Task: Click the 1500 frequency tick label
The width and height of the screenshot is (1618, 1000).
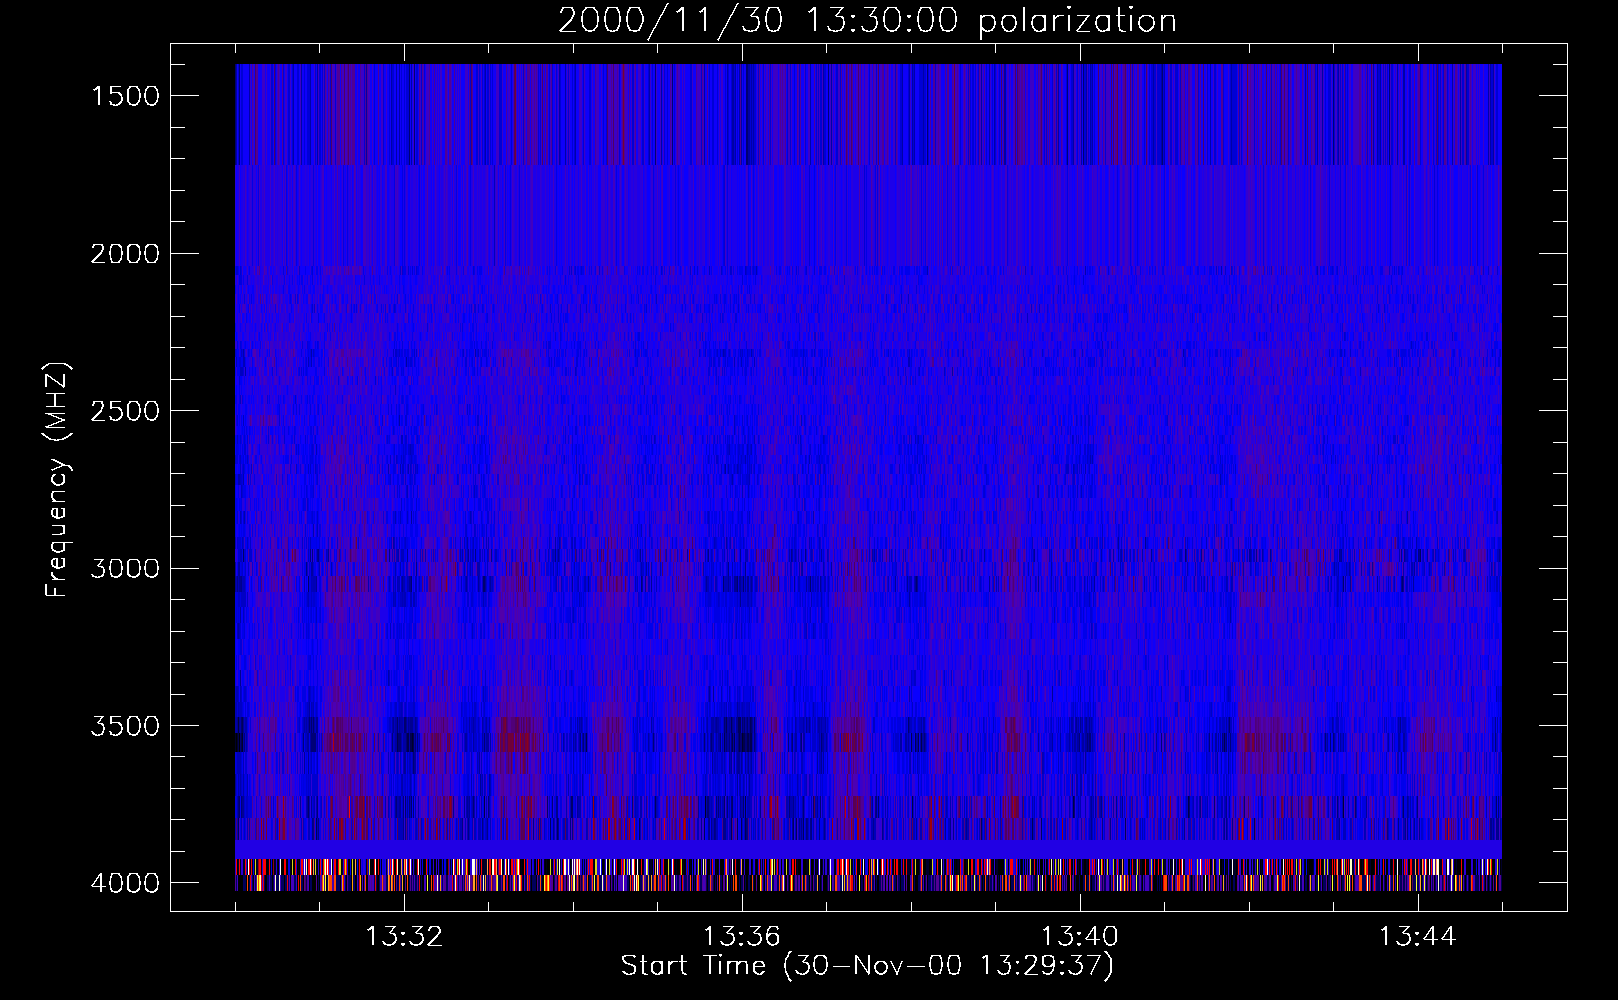Action: coord(125,96)
